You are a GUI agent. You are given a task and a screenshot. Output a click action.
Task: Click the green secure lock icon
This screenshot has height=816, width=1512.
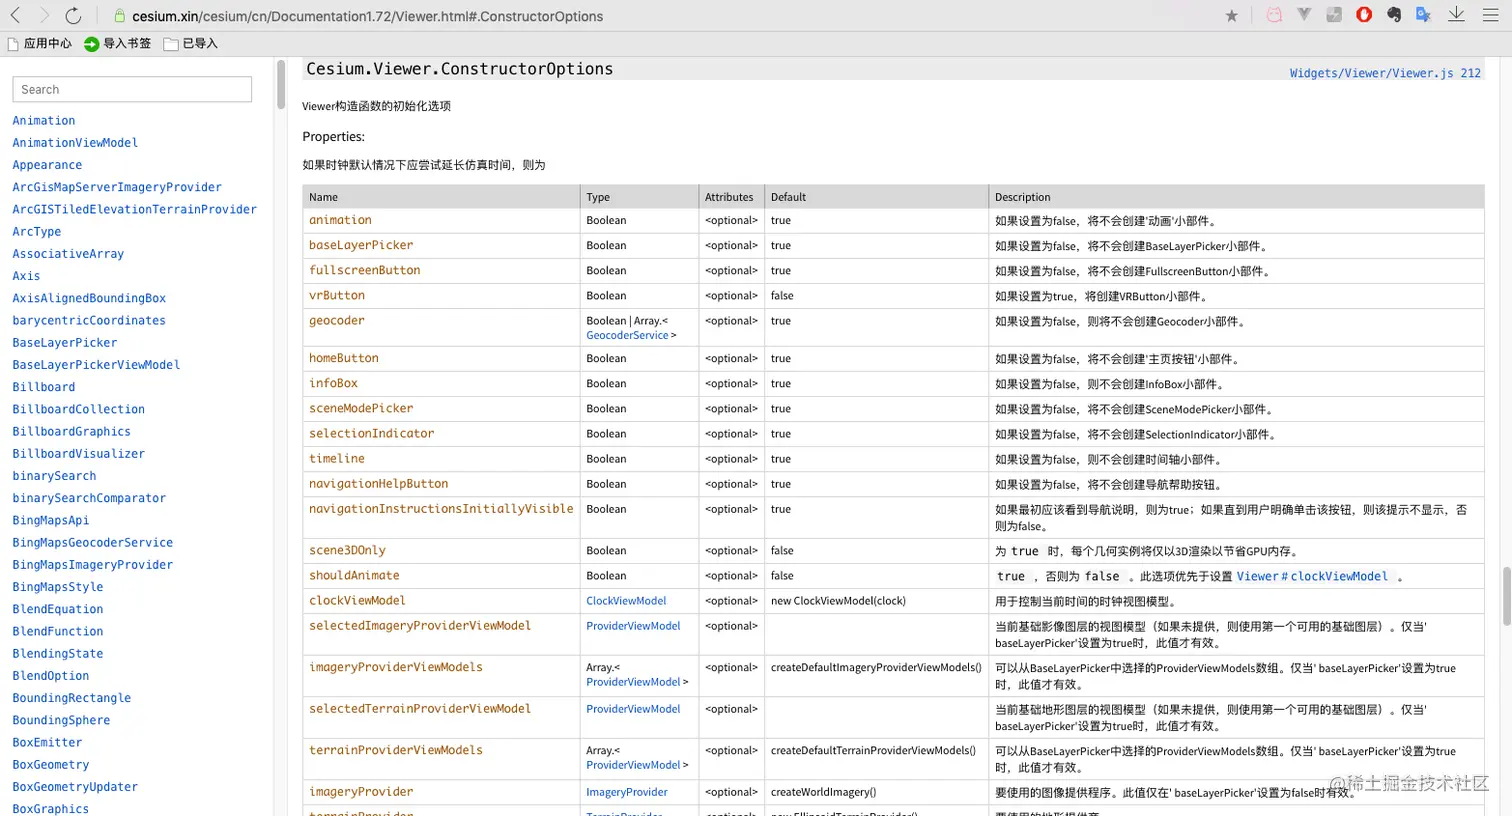pyautogui.click(x=119, y=16)
